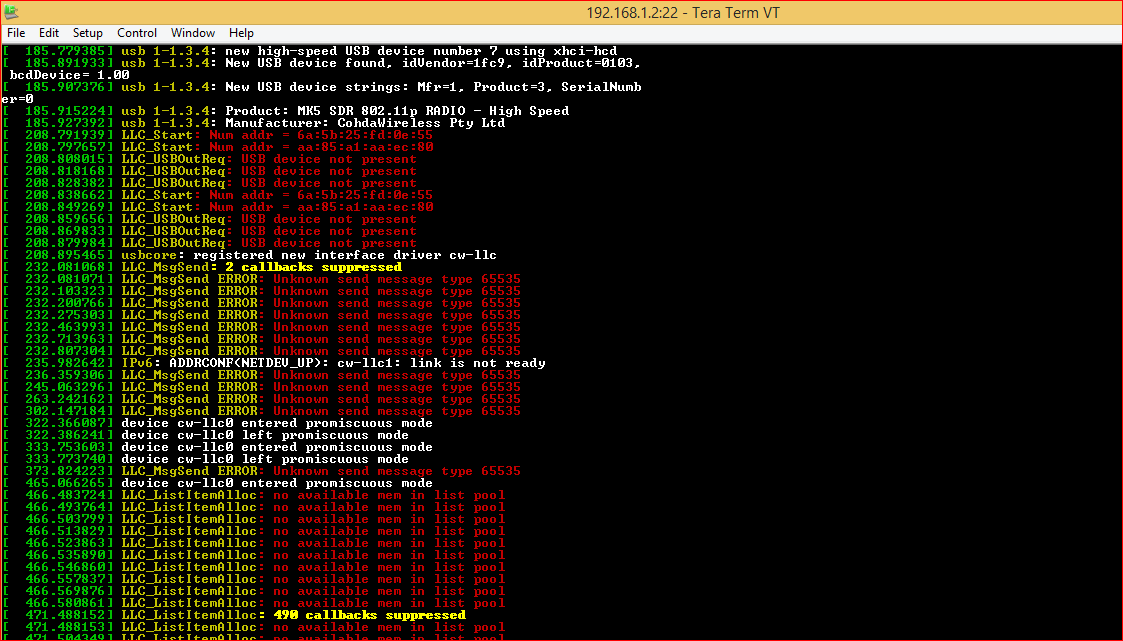Open the Setup menu
The height and width of the screenshot is (641, 1123).
[x=87, y=33]
